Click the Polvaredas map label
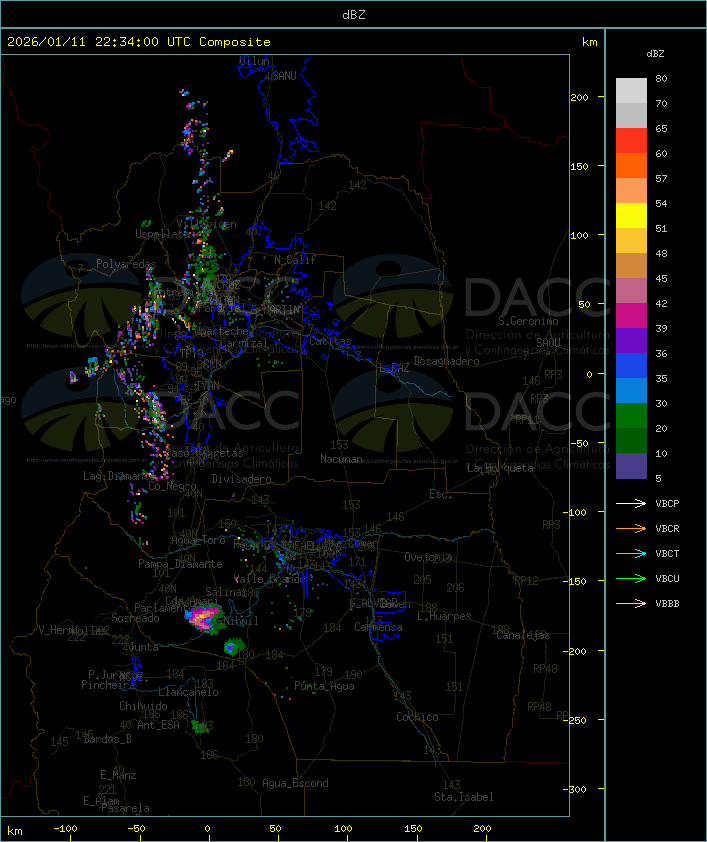The width and height of the screenshot is (707, 842). tap(126, 264)
